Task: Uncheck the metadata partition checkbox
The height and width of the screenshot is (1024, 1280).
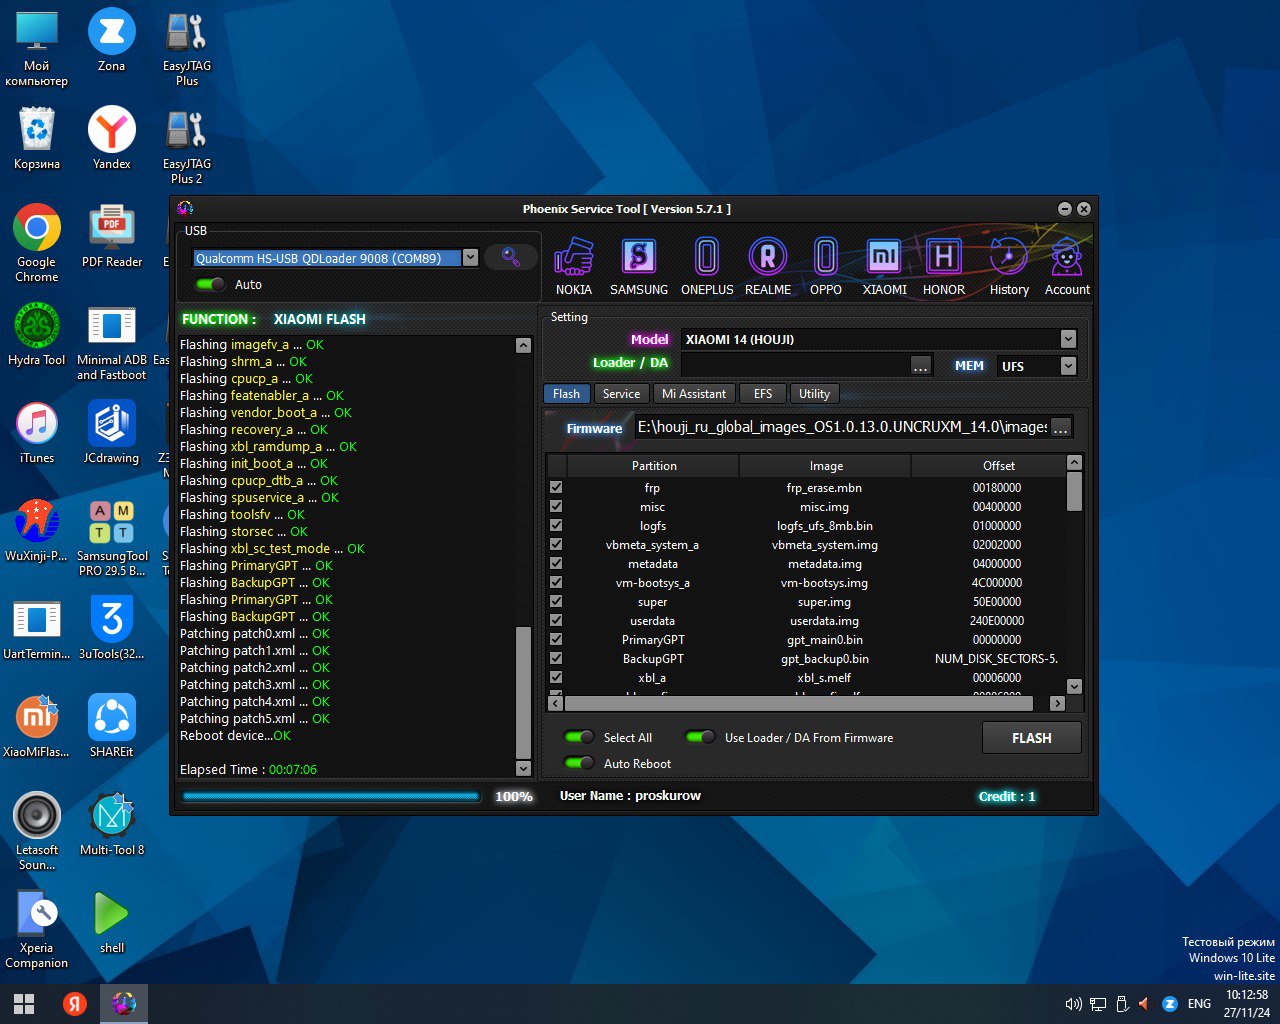Action: click(556, 563)
